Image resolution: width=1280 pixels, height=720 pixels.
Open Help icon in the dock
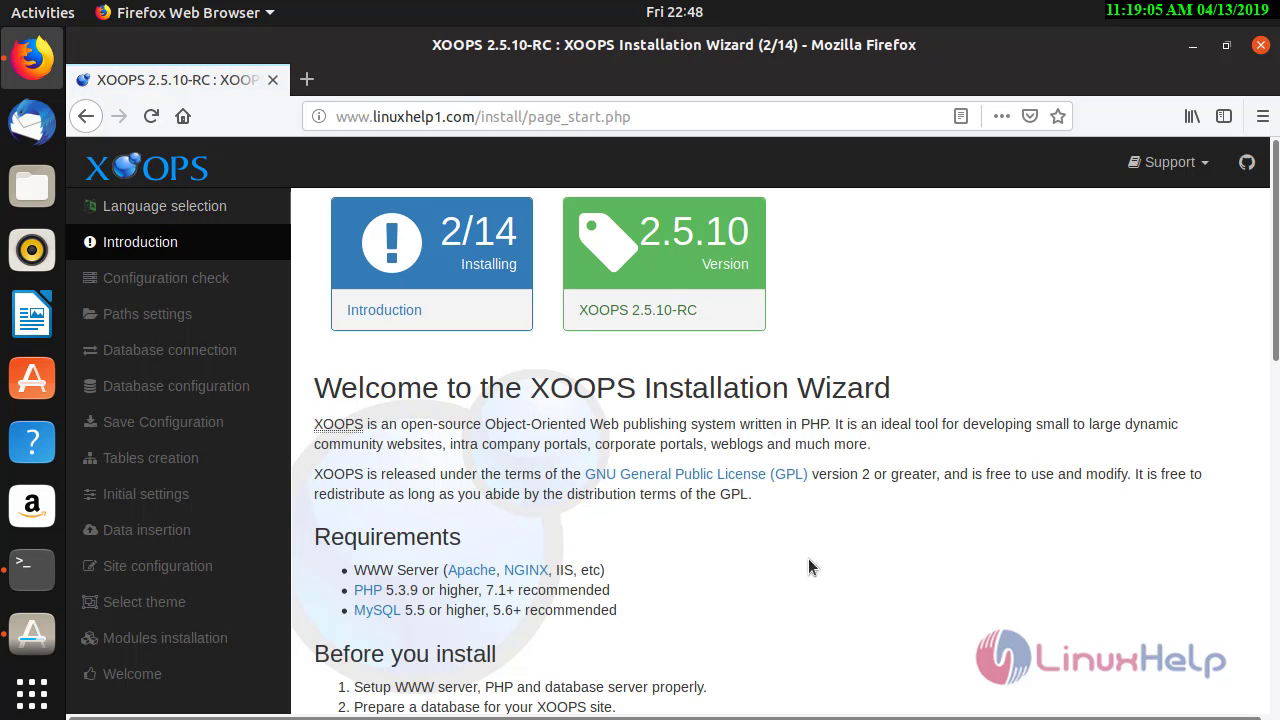click(32, 442)
